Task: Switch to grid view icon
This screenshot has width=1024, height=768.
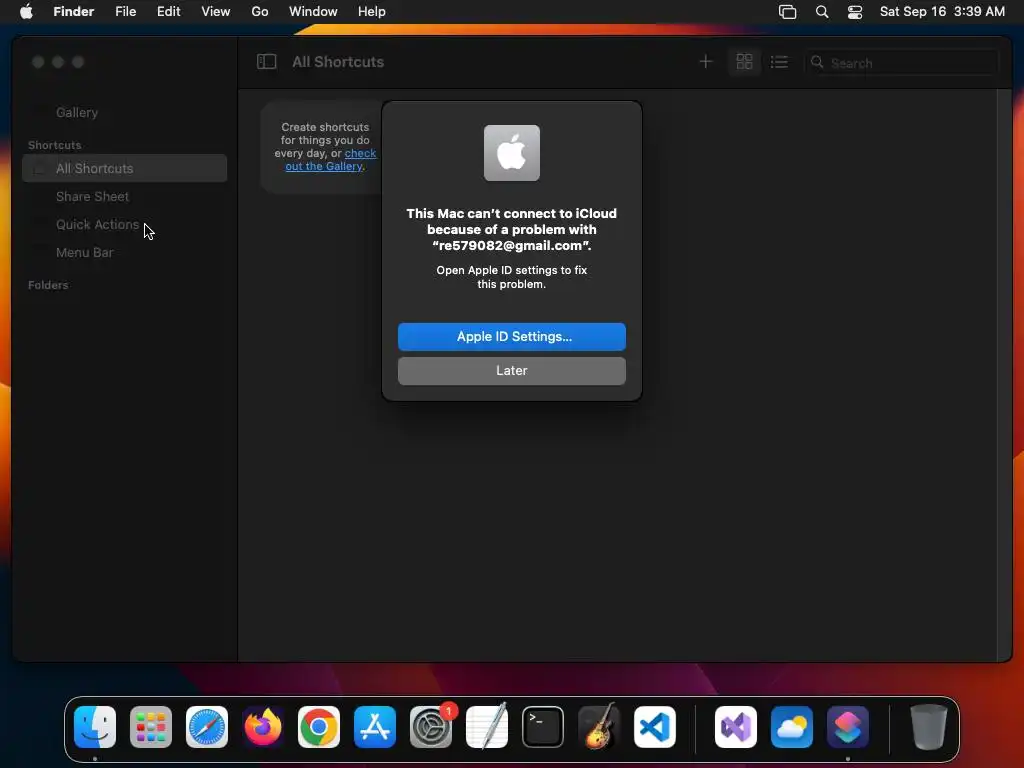Action: 744,62
